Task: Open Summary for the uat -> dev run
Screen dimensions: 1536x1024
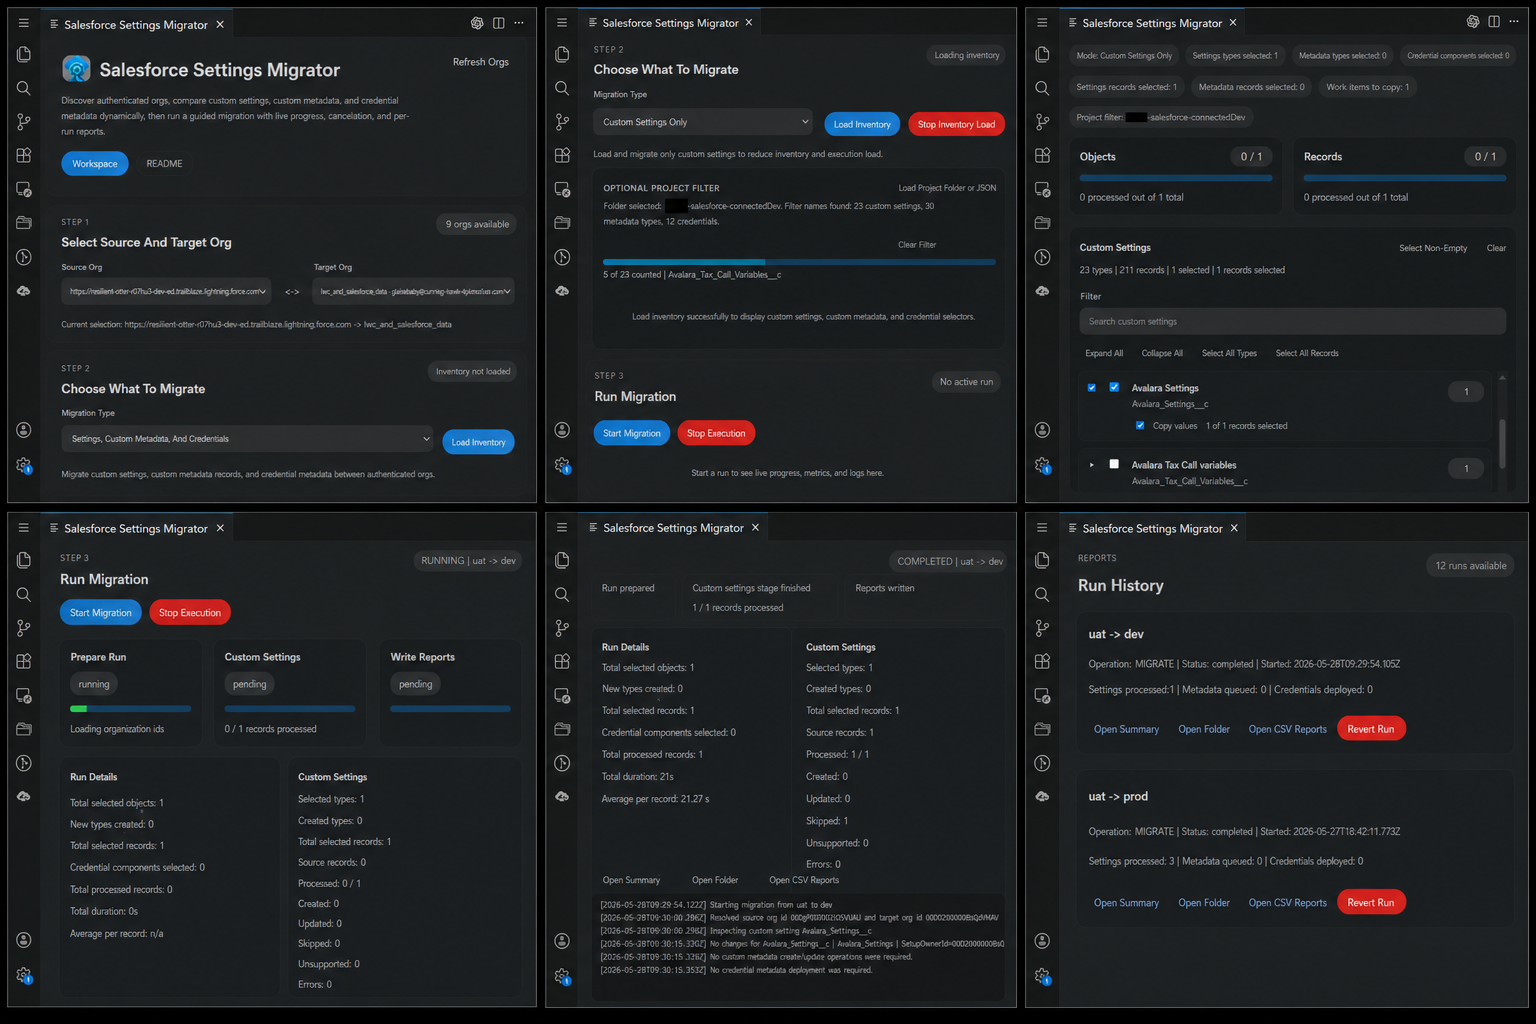Action: pyautogui.click(x=1126, y=729)
